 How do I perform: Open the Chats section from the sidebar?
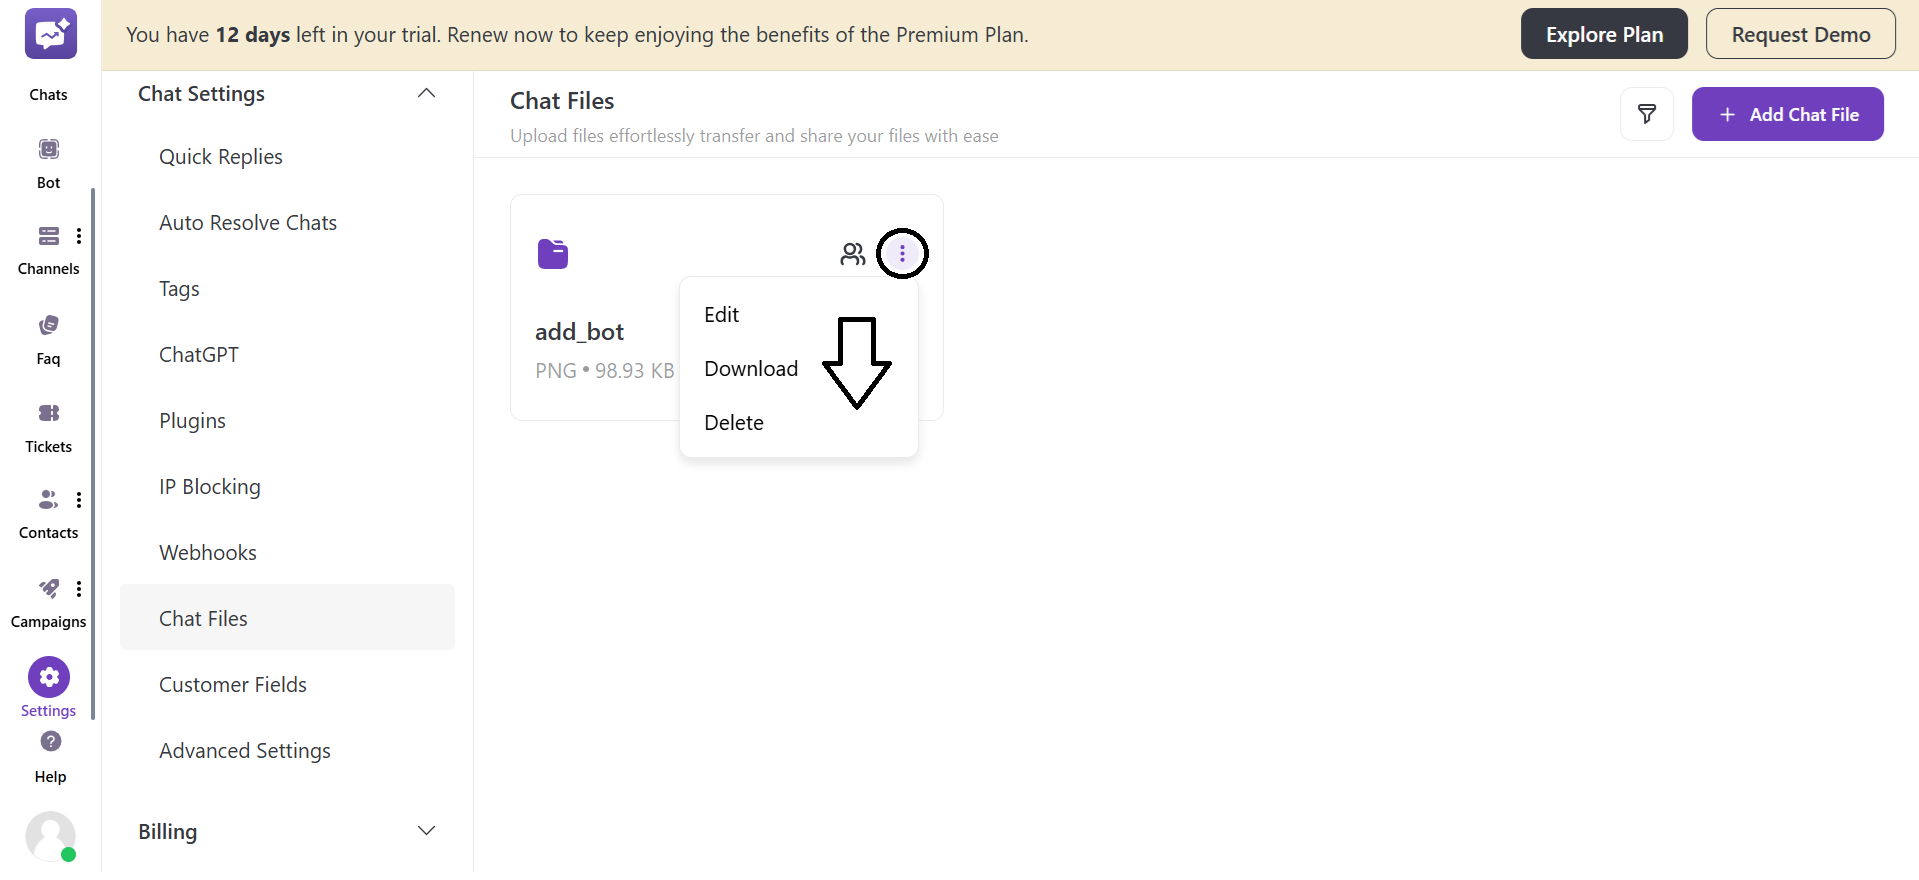click(x=48, y=60)
